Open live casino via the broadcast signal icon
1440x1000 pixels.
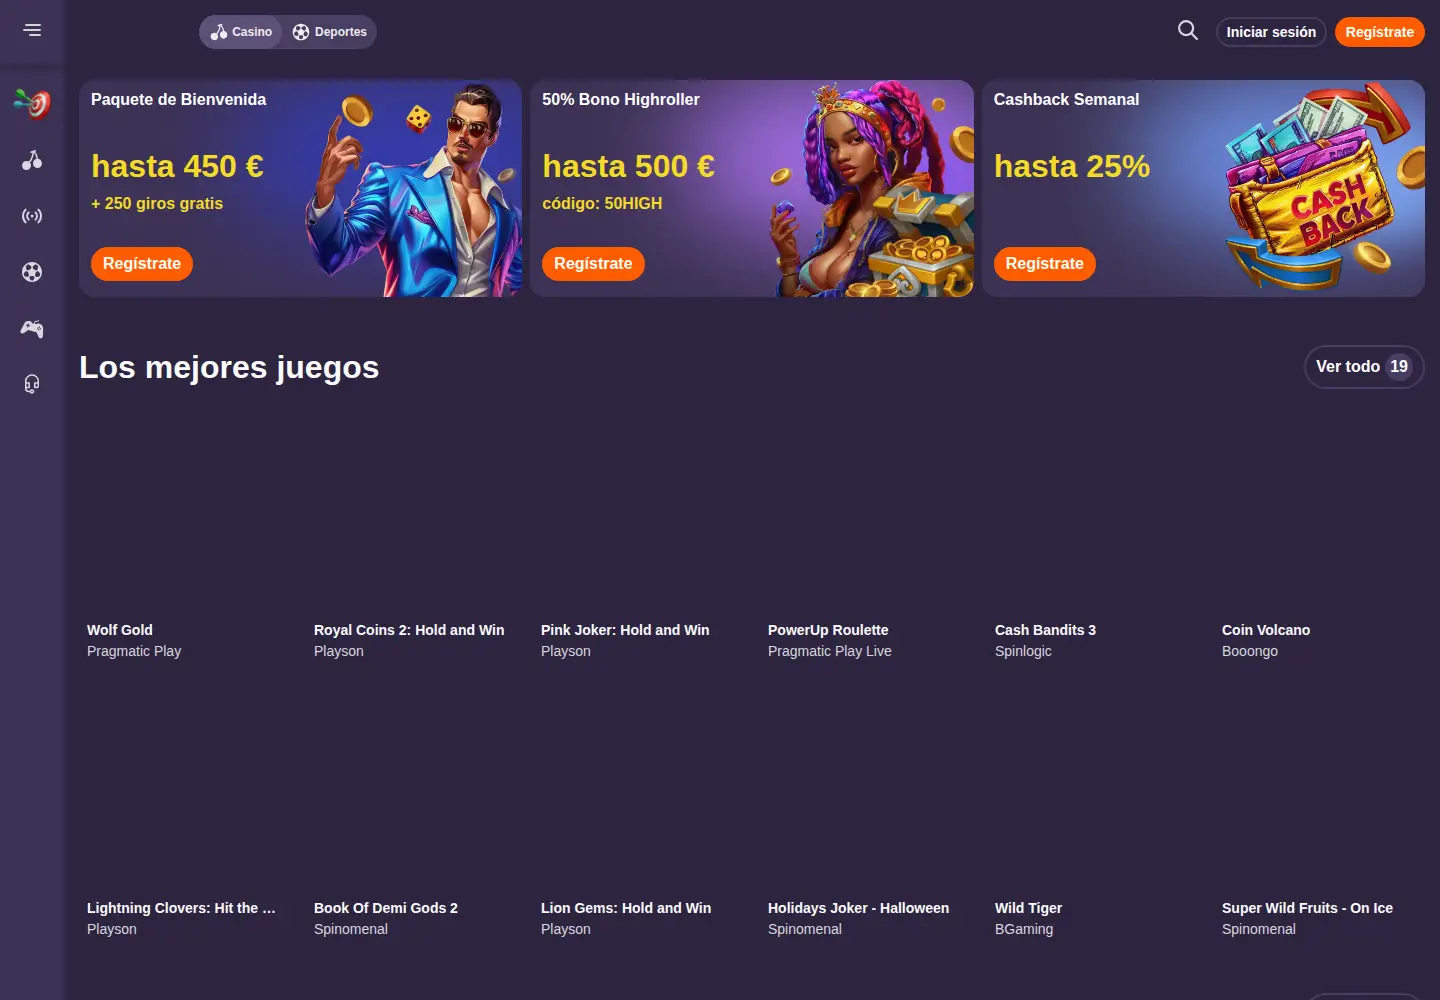point(32,216)
